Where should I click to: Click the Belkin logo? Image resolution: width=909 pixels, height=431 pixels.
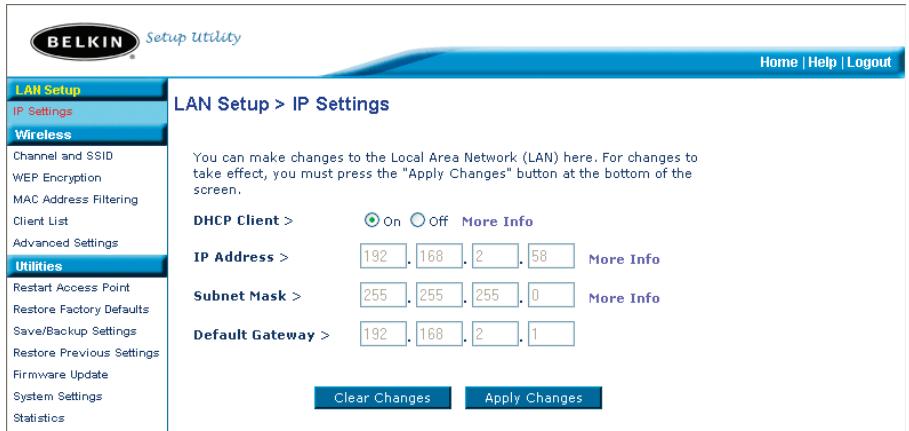coord(85,42)
